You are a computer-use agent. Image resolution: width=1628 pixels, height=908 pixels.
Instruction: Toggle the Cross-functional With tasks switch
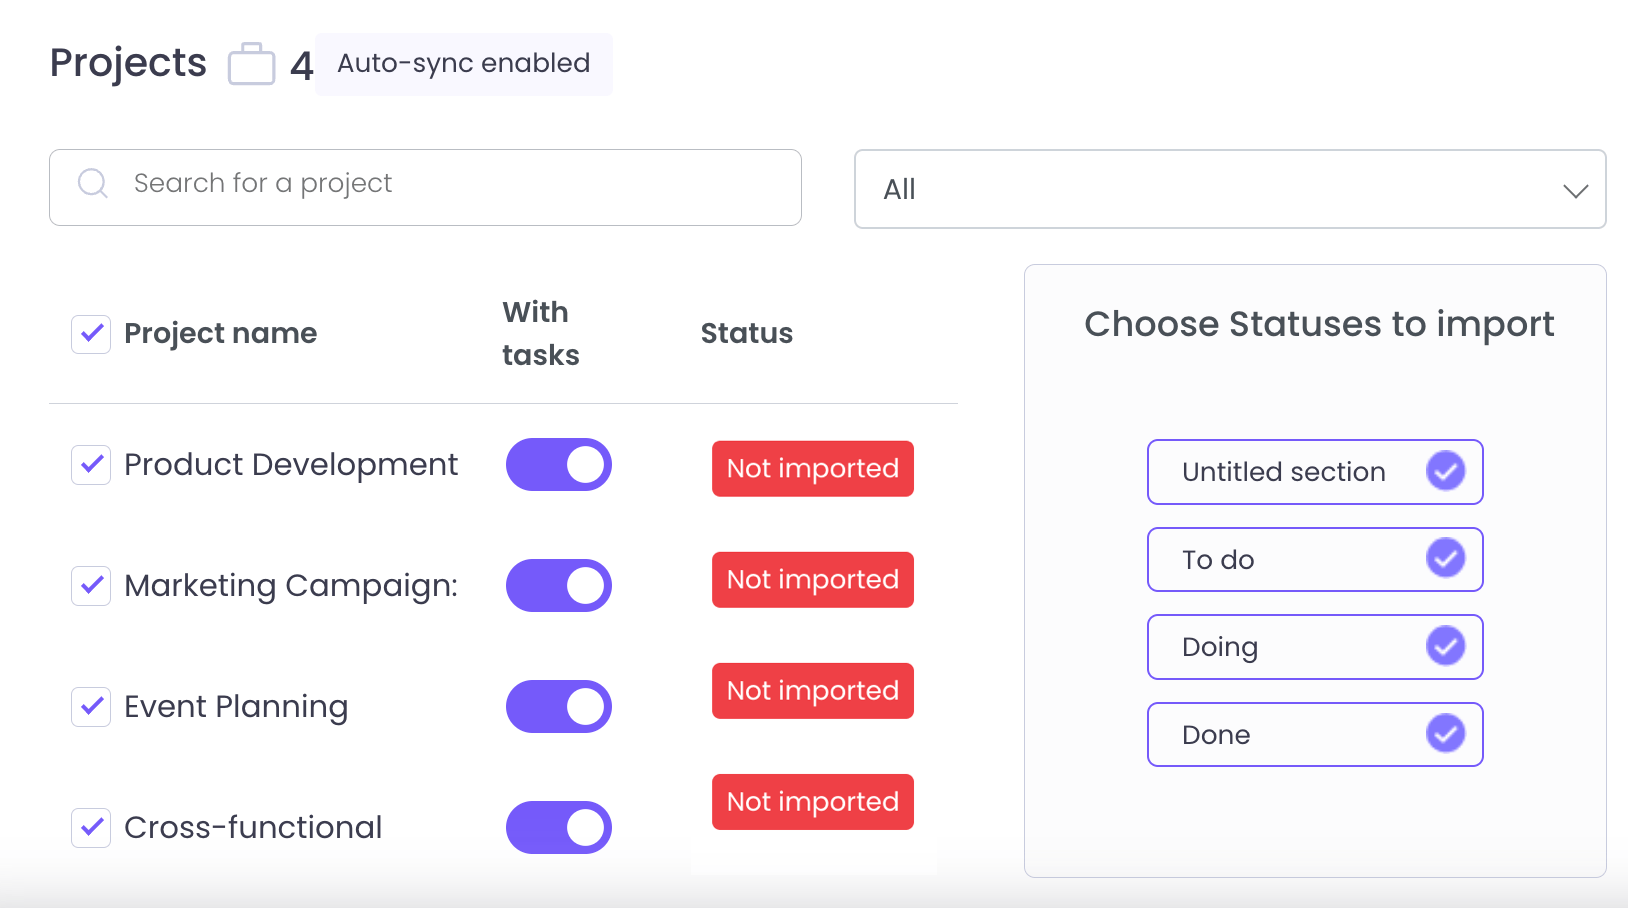558,828
